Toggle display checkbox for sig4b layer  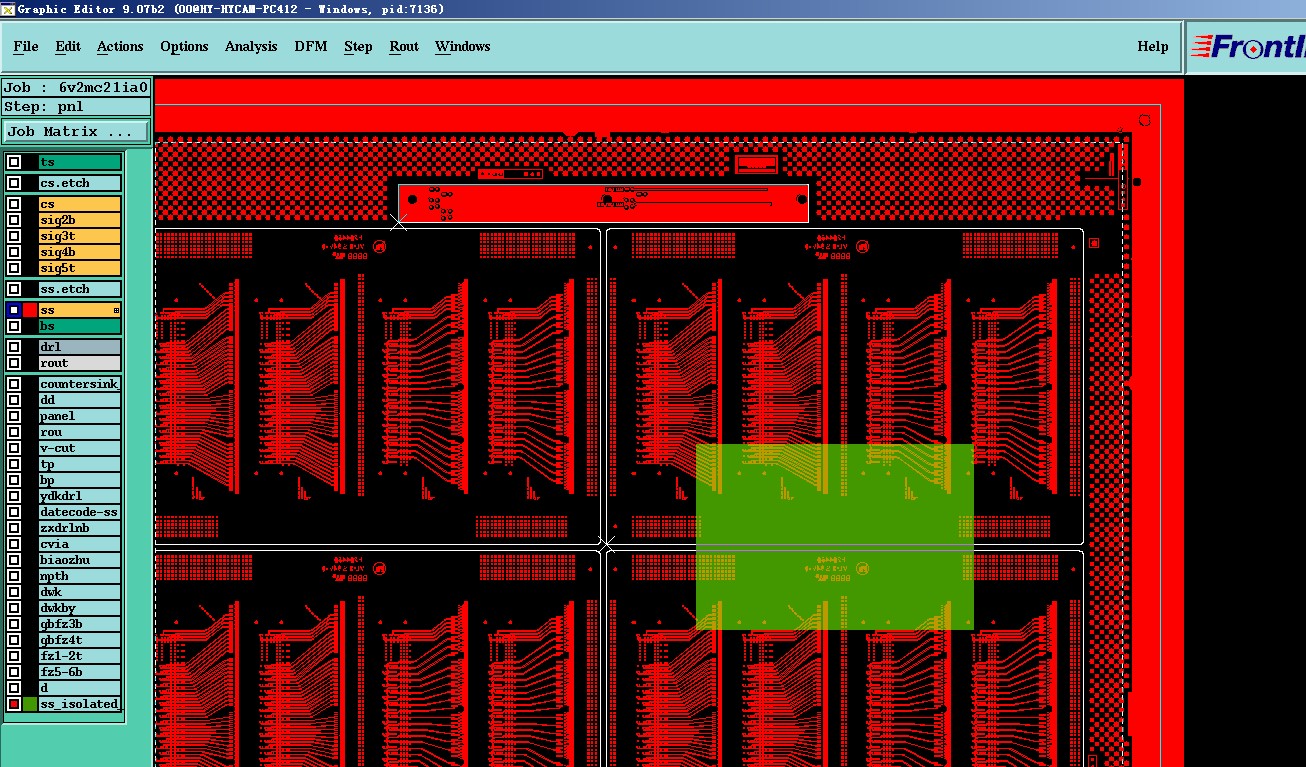tap(14, 252)
